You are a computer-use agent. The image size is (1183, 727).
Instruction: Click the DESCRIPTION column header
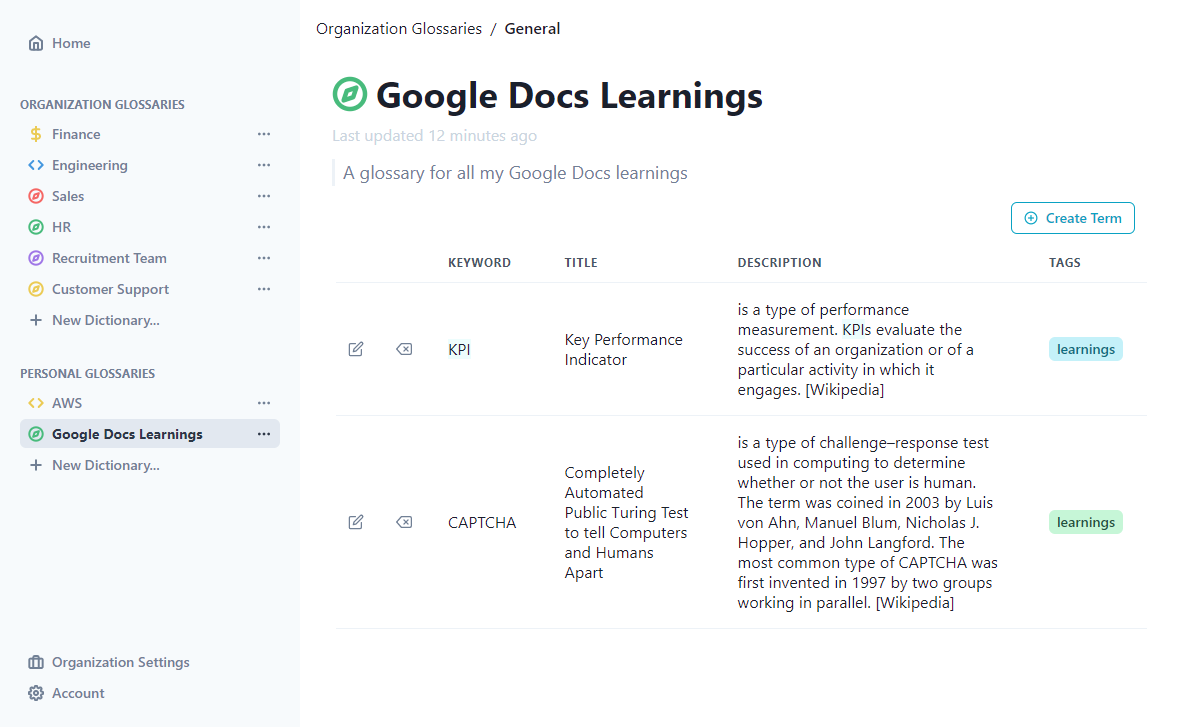point(779,262)
